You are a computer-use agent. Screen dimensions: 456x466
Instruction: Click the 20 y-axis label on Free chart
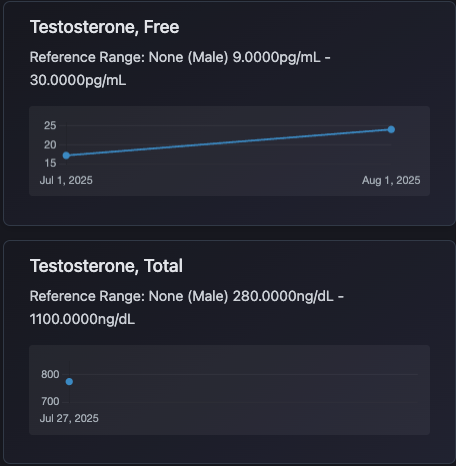coord(50,145)
